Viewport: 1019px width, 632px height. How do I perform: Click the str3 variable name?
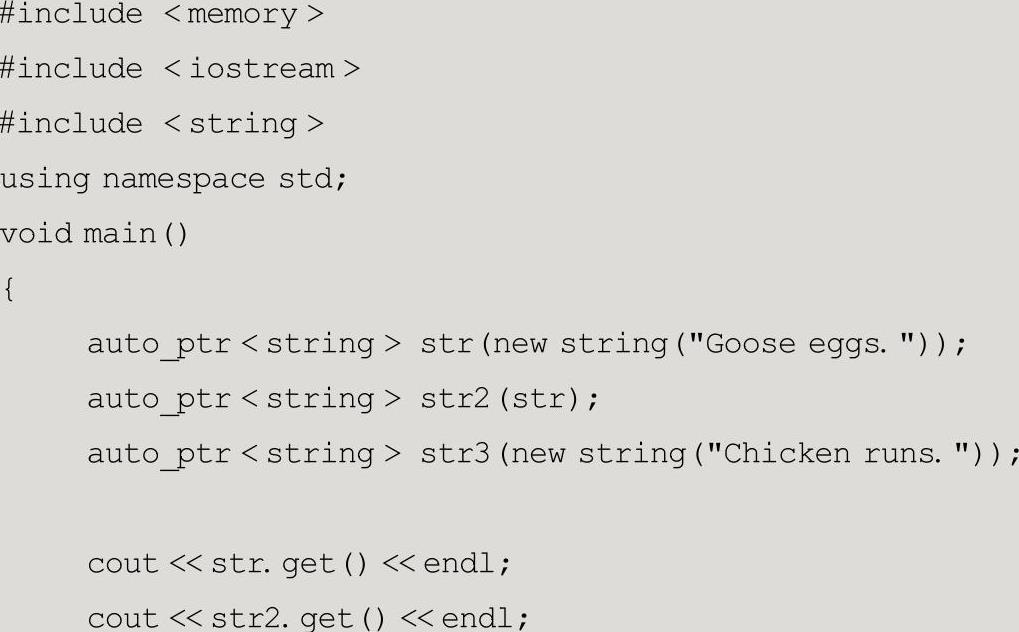point(455,454)
